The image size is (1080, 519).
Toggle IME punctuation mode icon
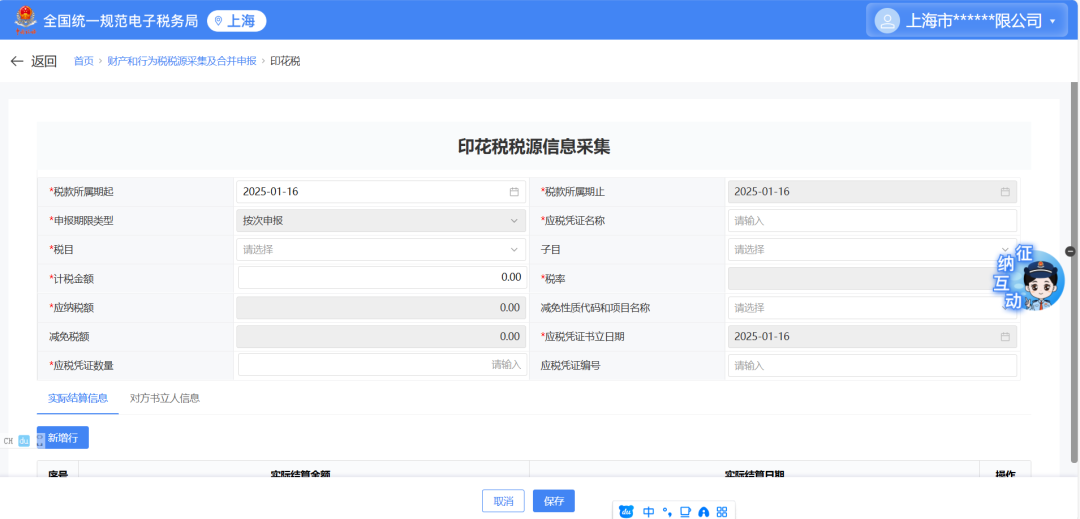pos(667,511)
